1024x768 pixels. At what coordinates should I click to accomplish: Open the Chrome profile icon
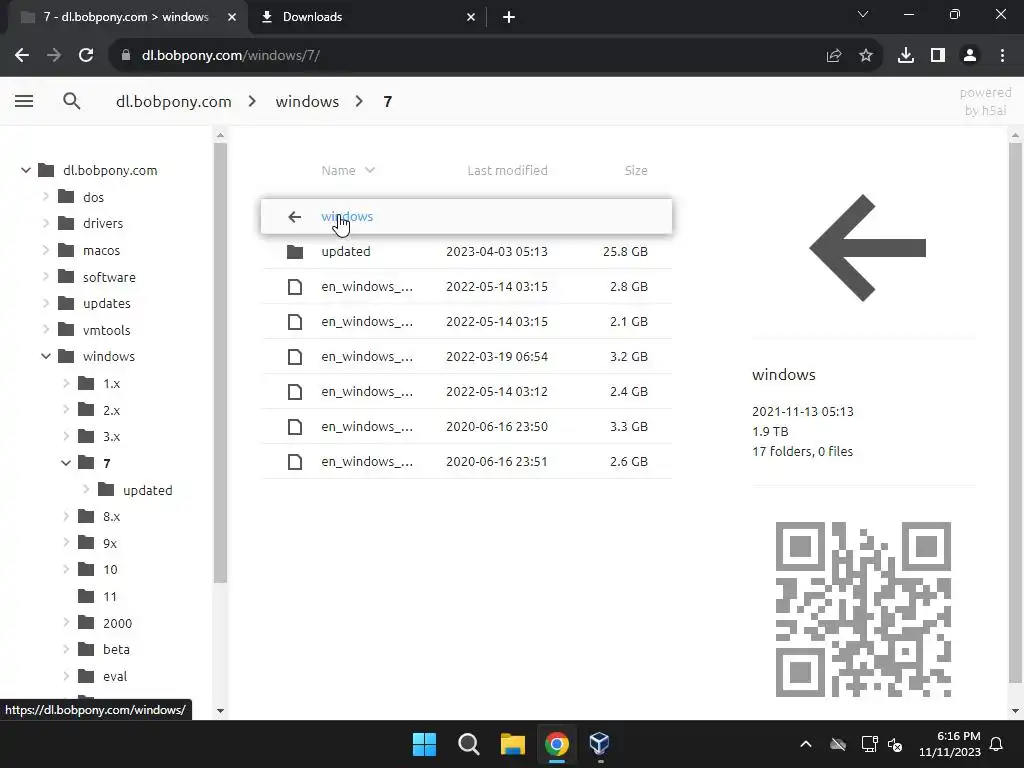970,56
